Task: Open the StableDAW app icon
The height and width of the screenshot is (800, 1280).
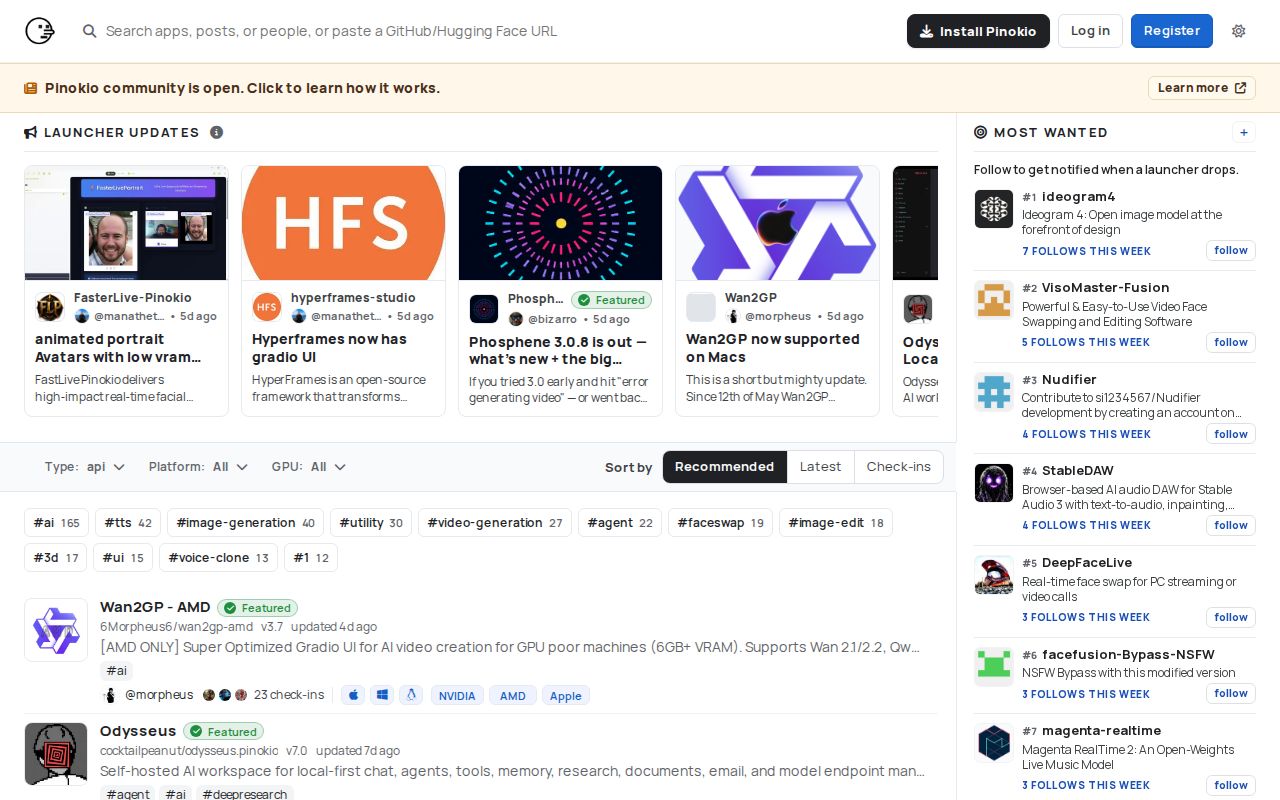Action: tap(994, 482)
